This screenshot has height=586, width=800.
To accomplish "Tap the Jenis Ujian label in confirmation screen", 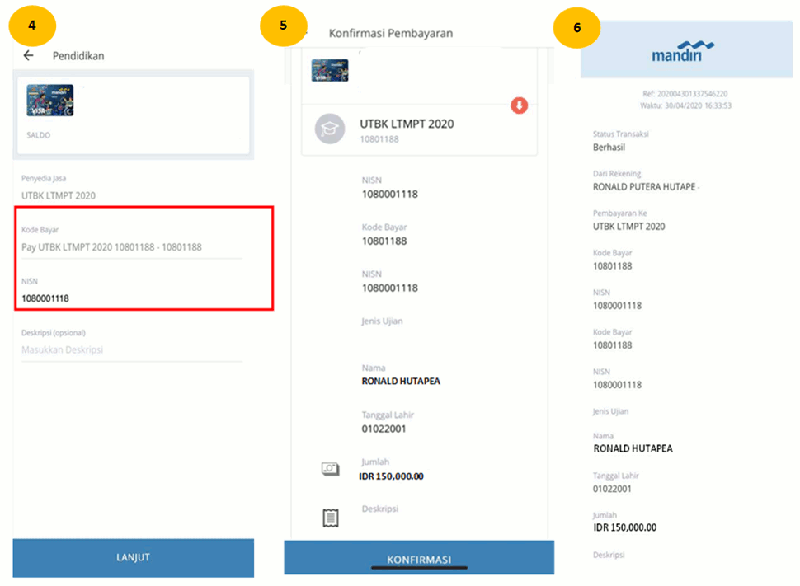I will (x=382, y=321).
